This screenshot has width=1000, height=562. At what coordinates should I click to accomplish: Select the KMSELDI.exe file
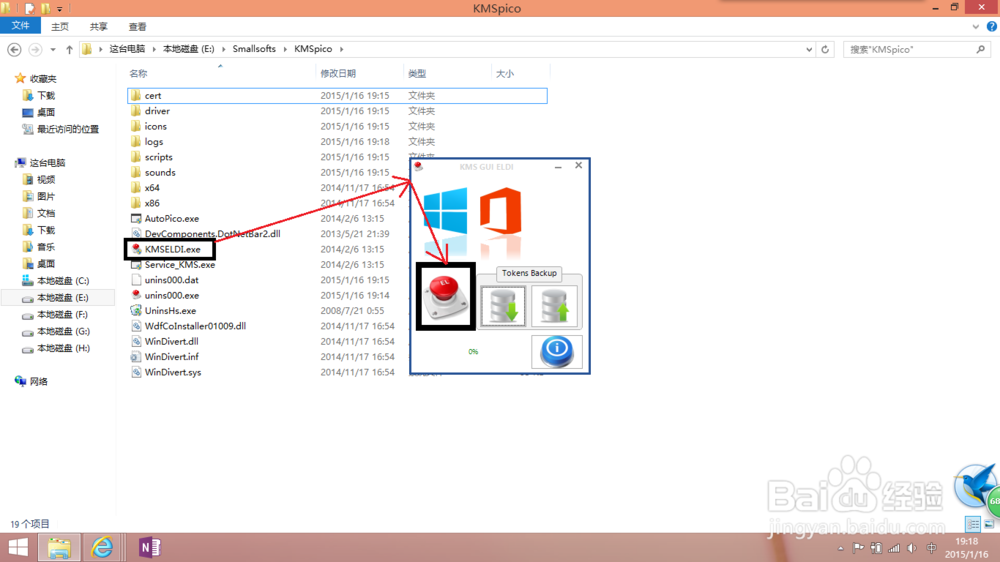[172, 249]
